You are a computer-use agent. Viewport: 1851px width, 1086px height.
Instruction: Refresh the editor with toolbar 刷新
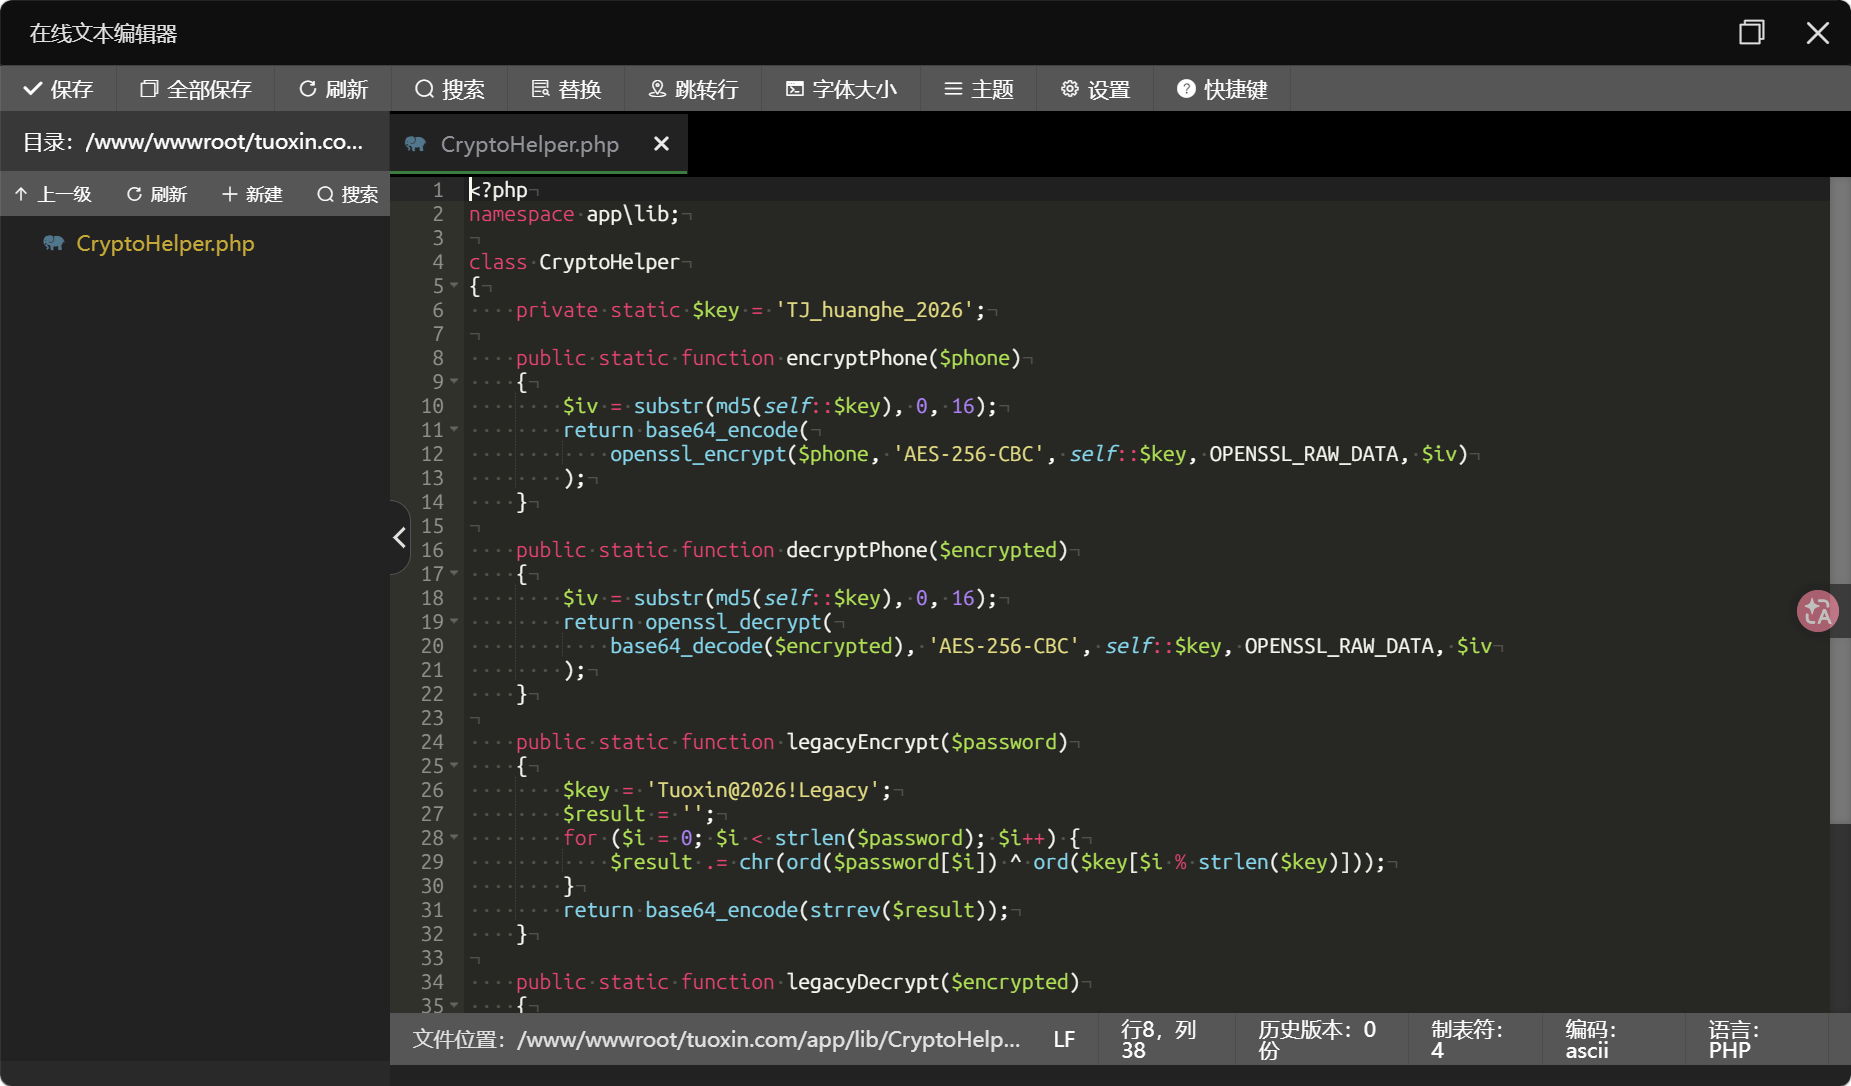[x=333, y=89]
